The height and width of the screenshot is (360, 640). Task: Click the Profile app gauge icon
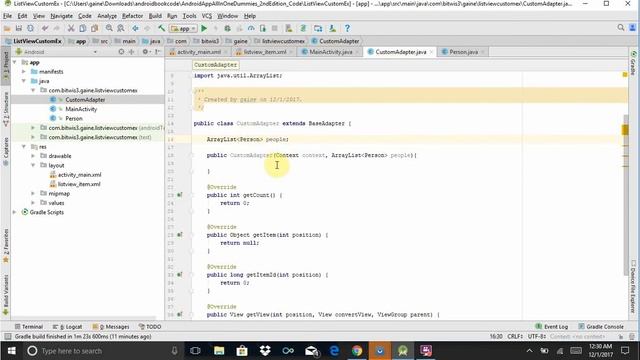[251, 29]
